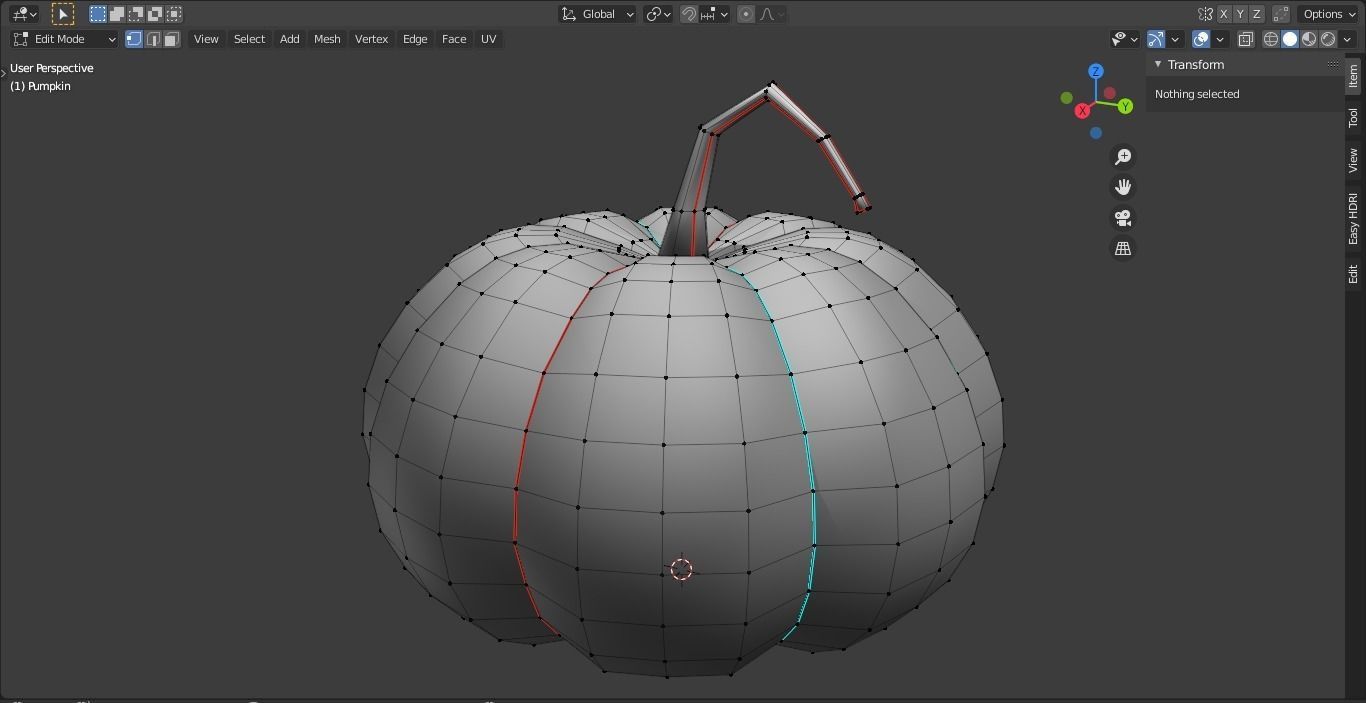Switch perspective/orthographic grid icon

tap(1123, 248)
